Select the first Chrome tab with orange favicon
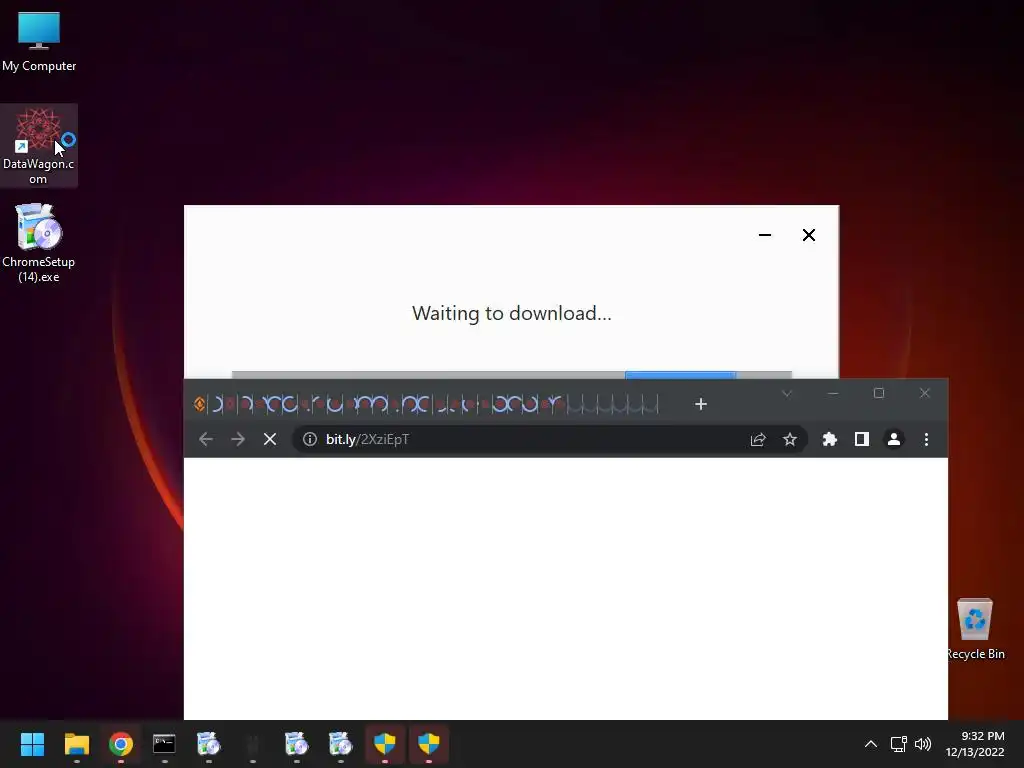1024x768 pixels. (200, 404)
